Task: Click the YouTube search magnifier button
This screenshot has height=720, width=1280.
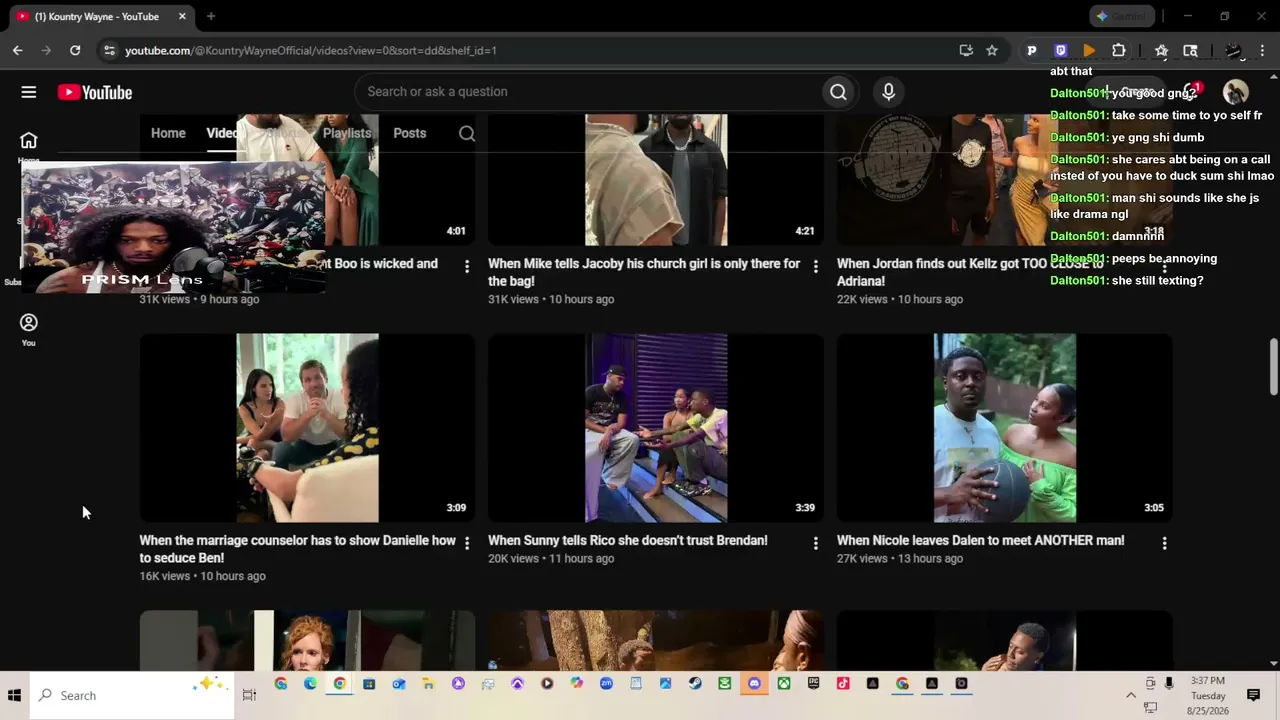Action: point(838,92)
